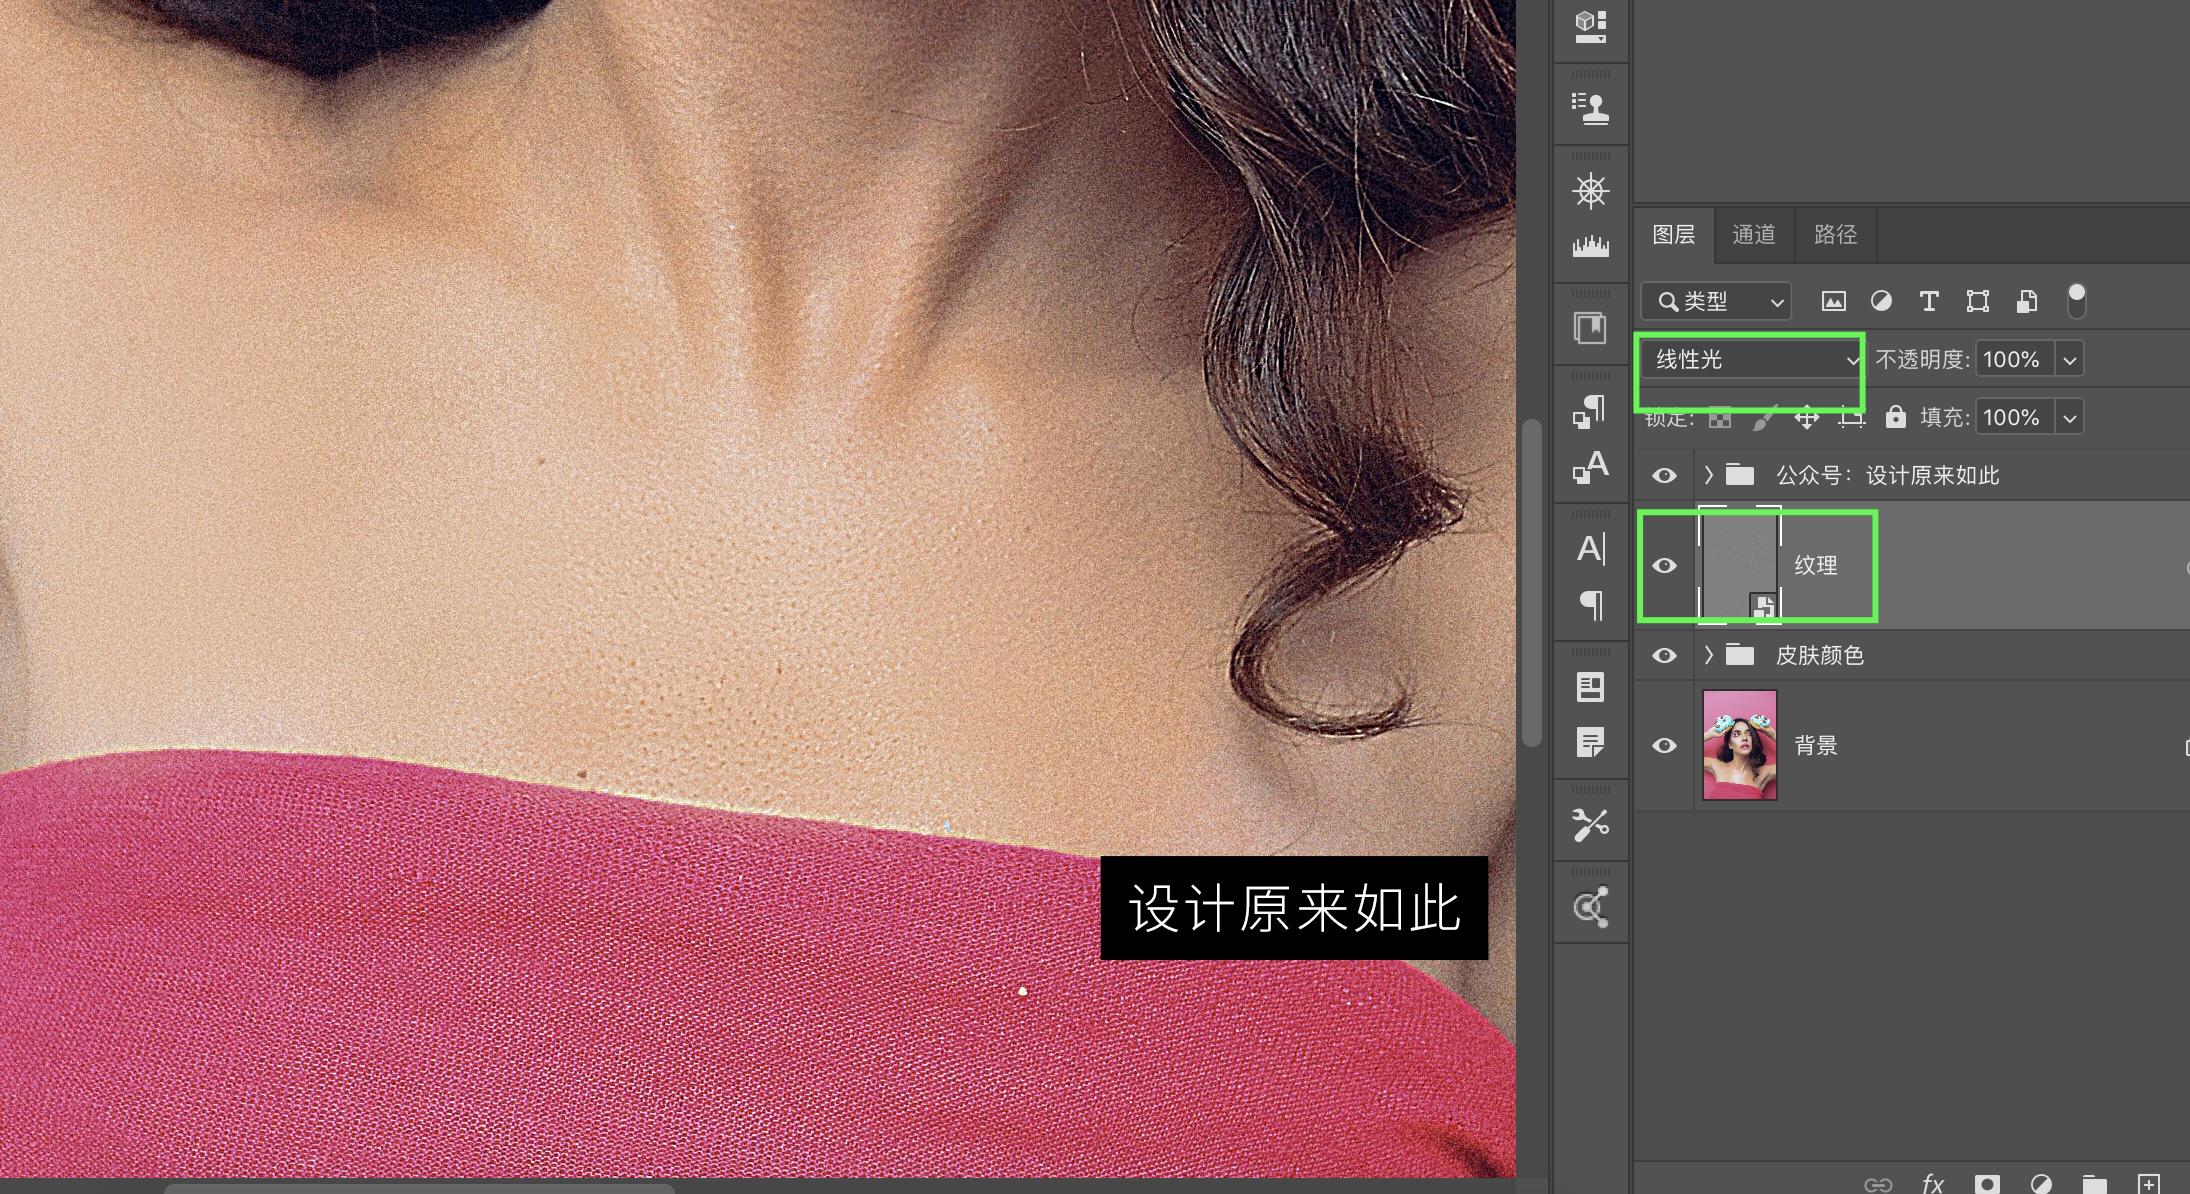Screen dimensions: 2190x1194
Task: Open the 不透明度 opacity slider arrow
Action: (x=2070, y=360)
